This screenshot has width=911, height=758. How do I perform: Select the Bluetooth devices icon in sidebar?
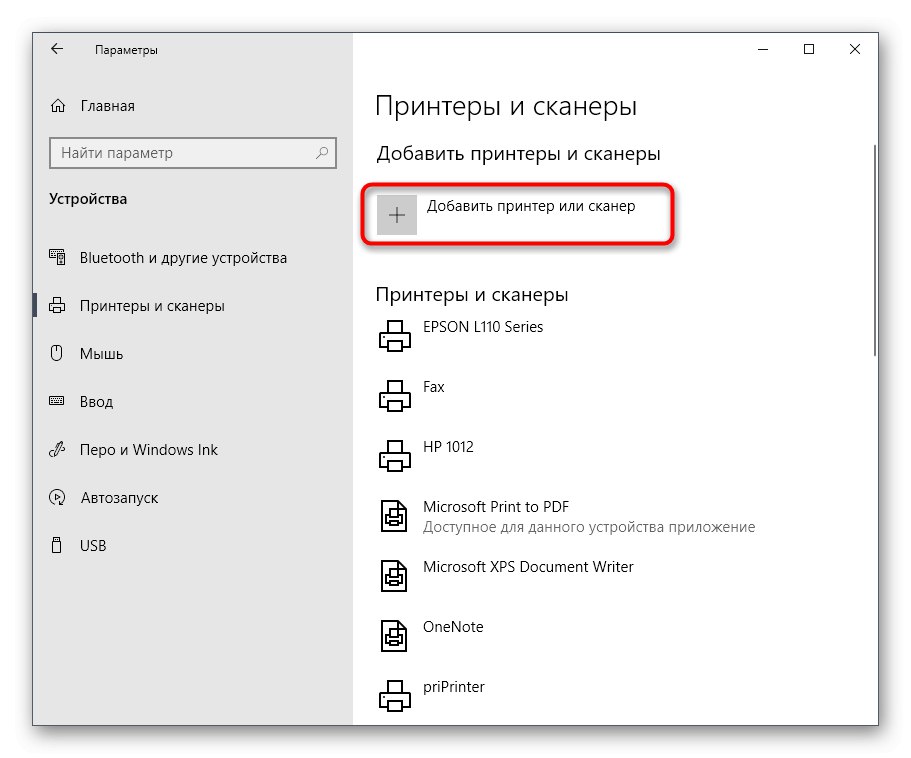(57, 258)
